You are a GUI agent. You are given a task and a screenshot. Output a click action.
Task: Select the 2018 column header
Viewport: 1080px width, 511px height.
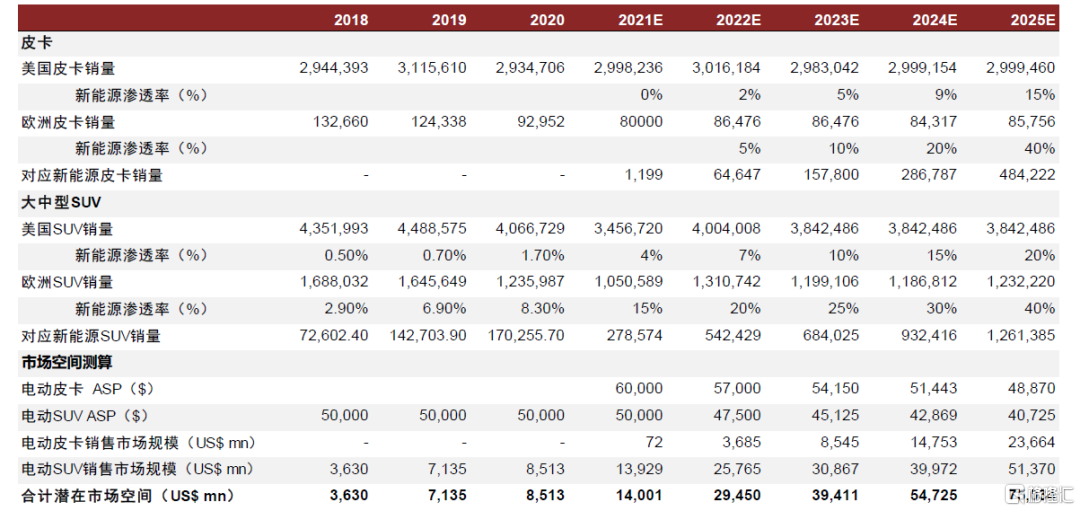350,20
